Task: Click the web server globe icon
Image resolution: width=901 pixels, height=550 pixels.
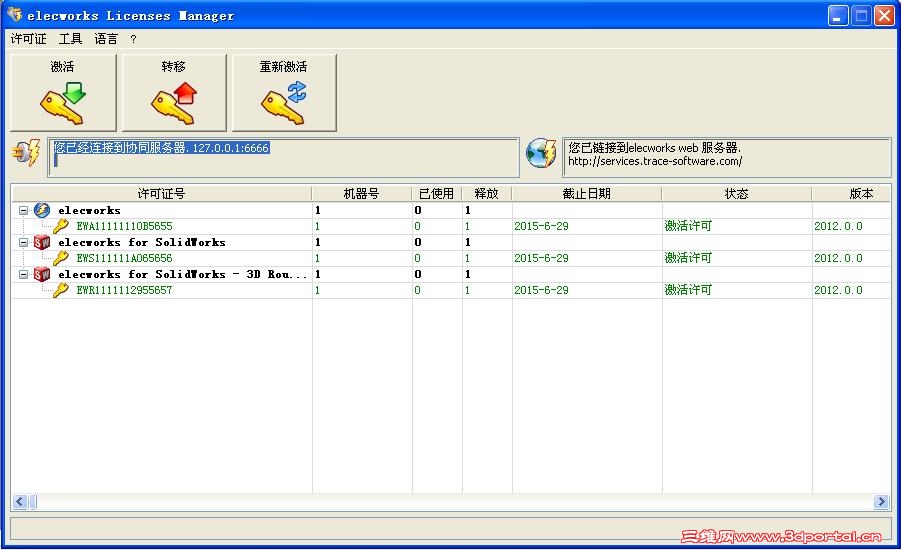Action: (541, 153)
